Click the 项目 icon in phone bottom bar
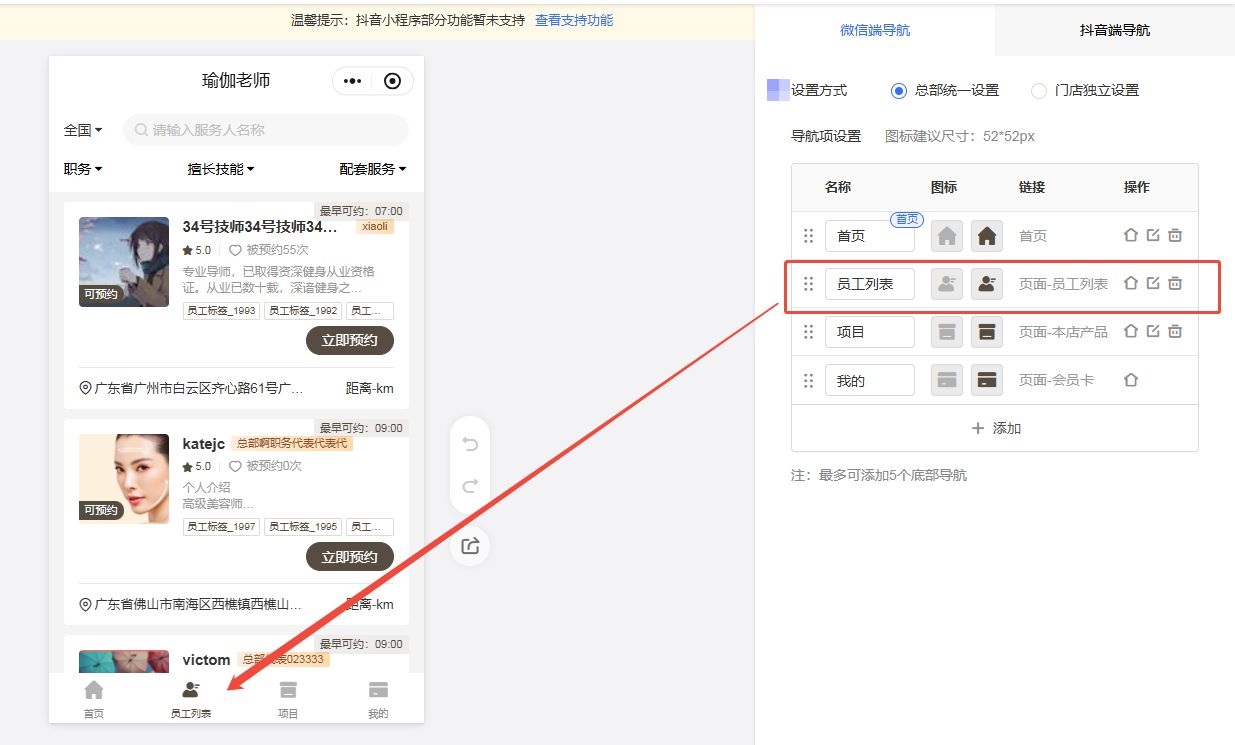The width and height of the screenshot is (1235, 745). click(288, 690)
